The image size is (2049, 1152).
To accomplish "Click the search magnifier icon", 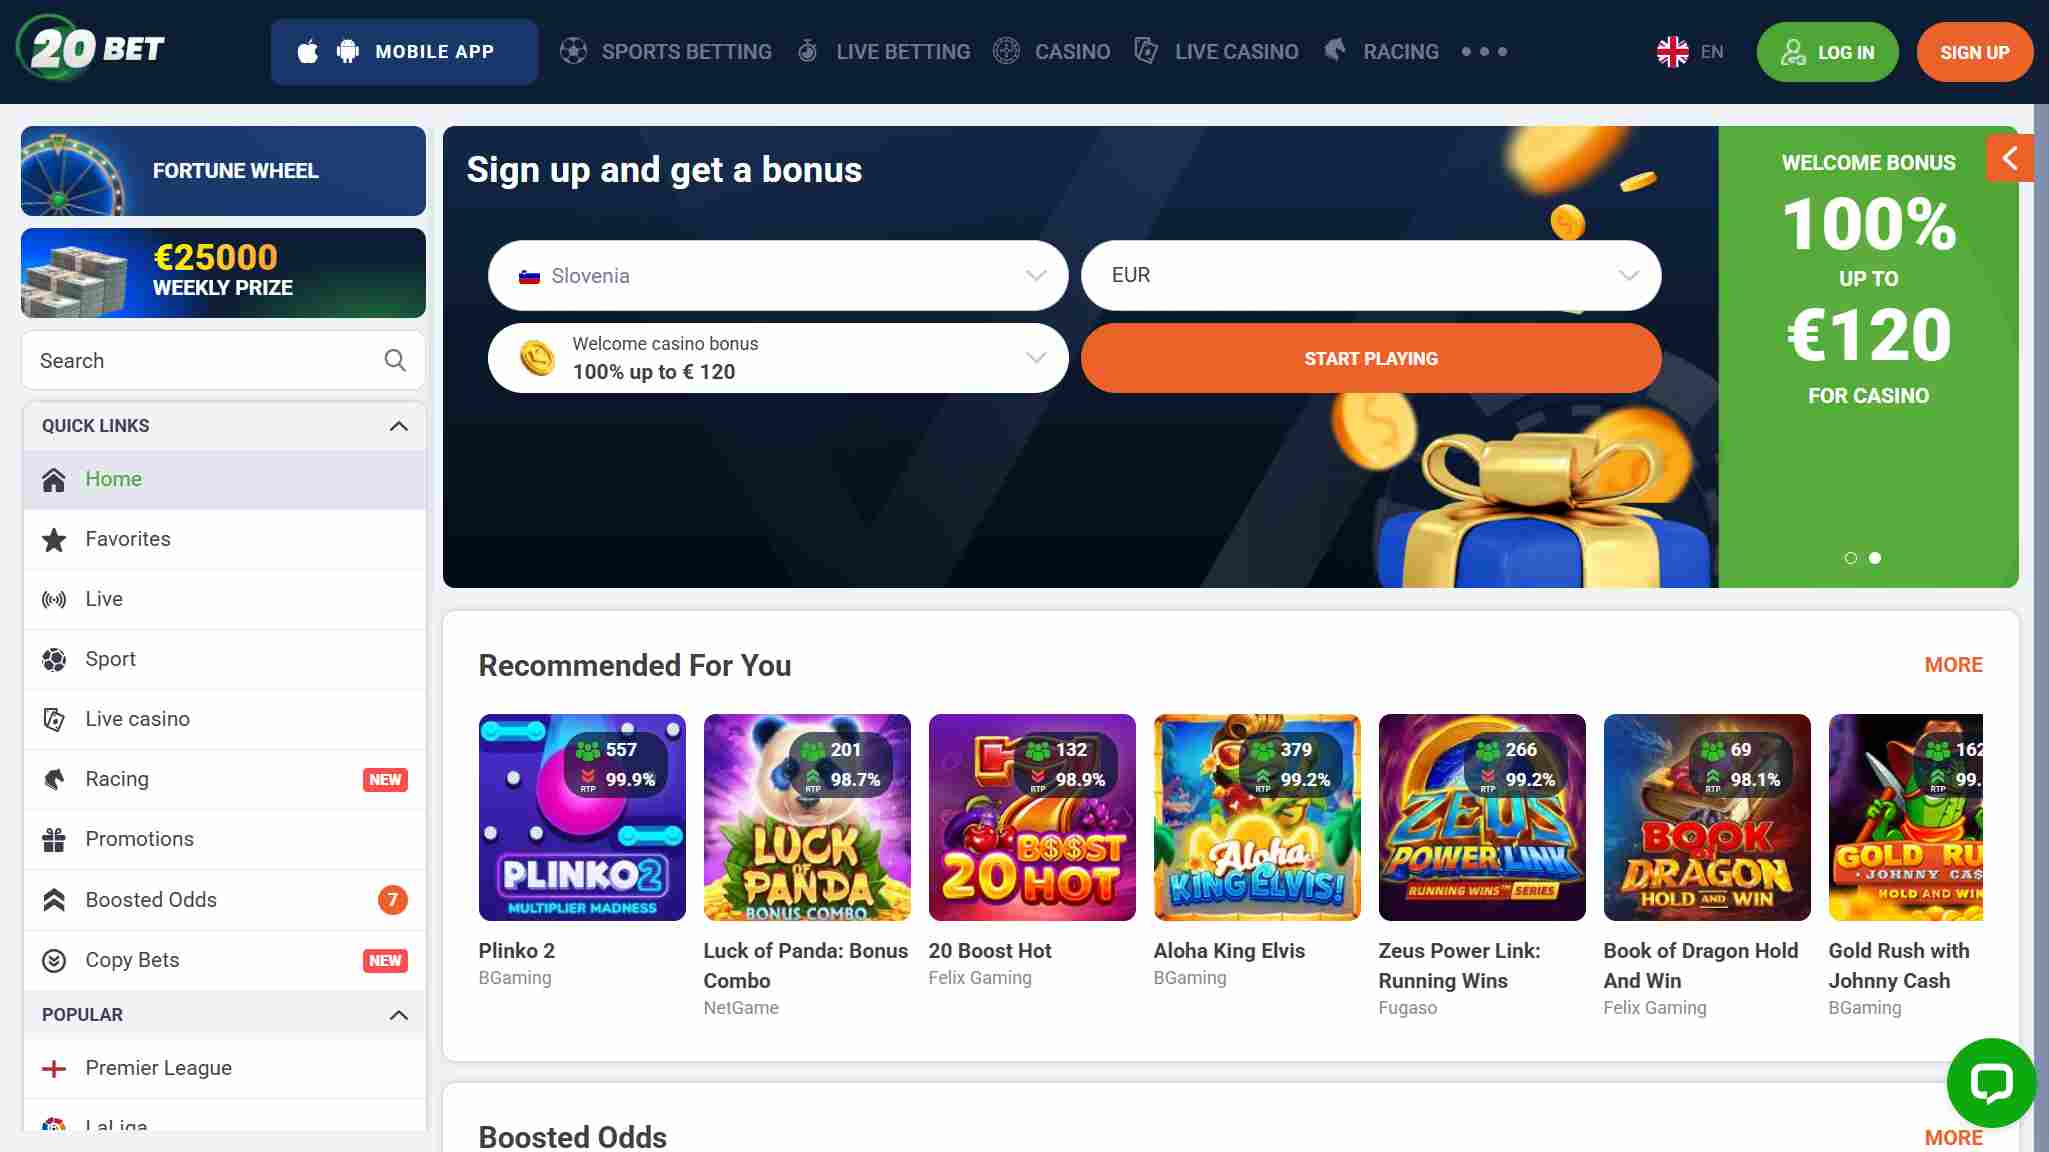I will coord(395,360).
